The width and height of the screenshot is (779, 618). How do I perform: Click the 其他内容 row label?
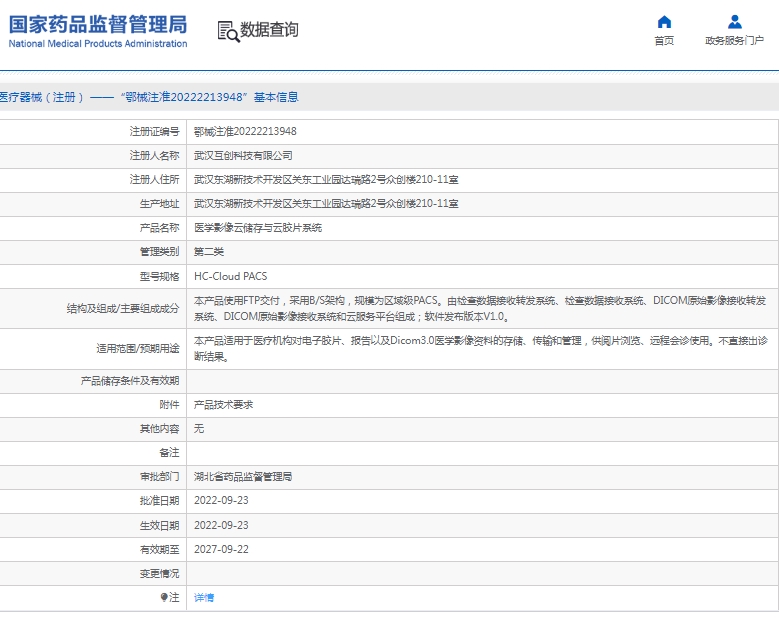pyautogui.click(x=159, y=429)
